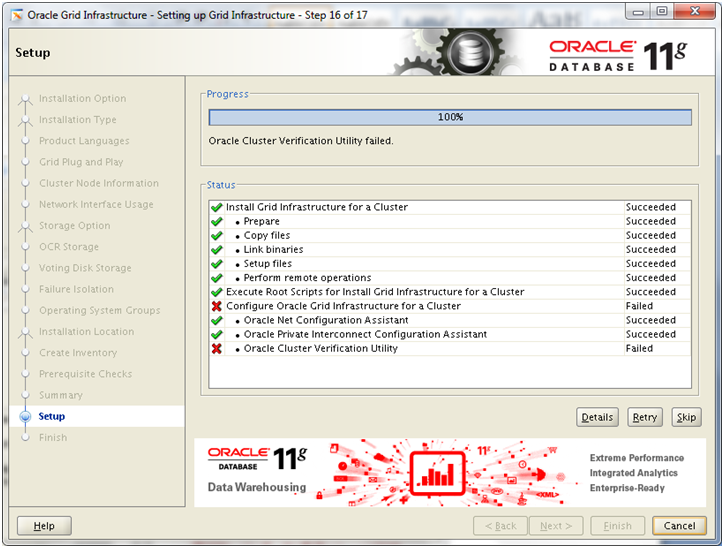Click green check icon beside Prepare
Image resolution: width=724 pixels, height=548 pixels.
pyautogui.click(x=217, y=222)
